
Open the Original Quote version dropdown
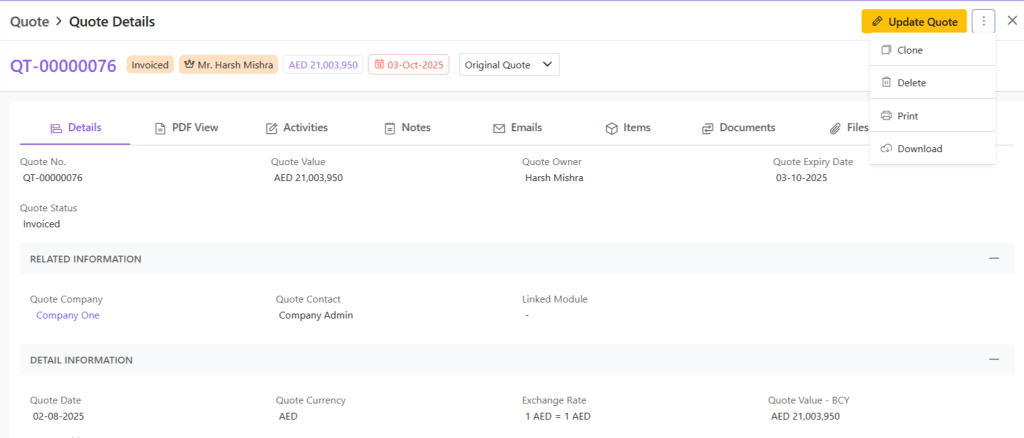click(508, 65)
